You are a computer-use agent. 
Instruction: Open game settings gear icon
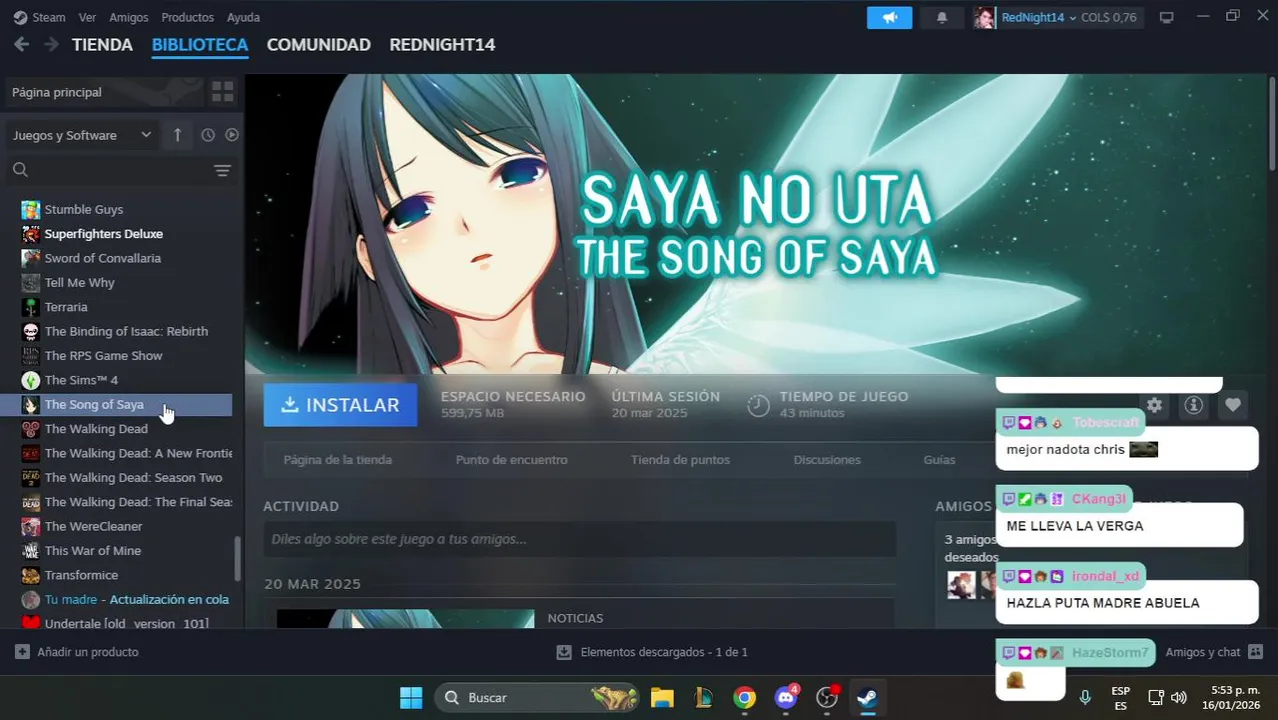(1154, 405)
